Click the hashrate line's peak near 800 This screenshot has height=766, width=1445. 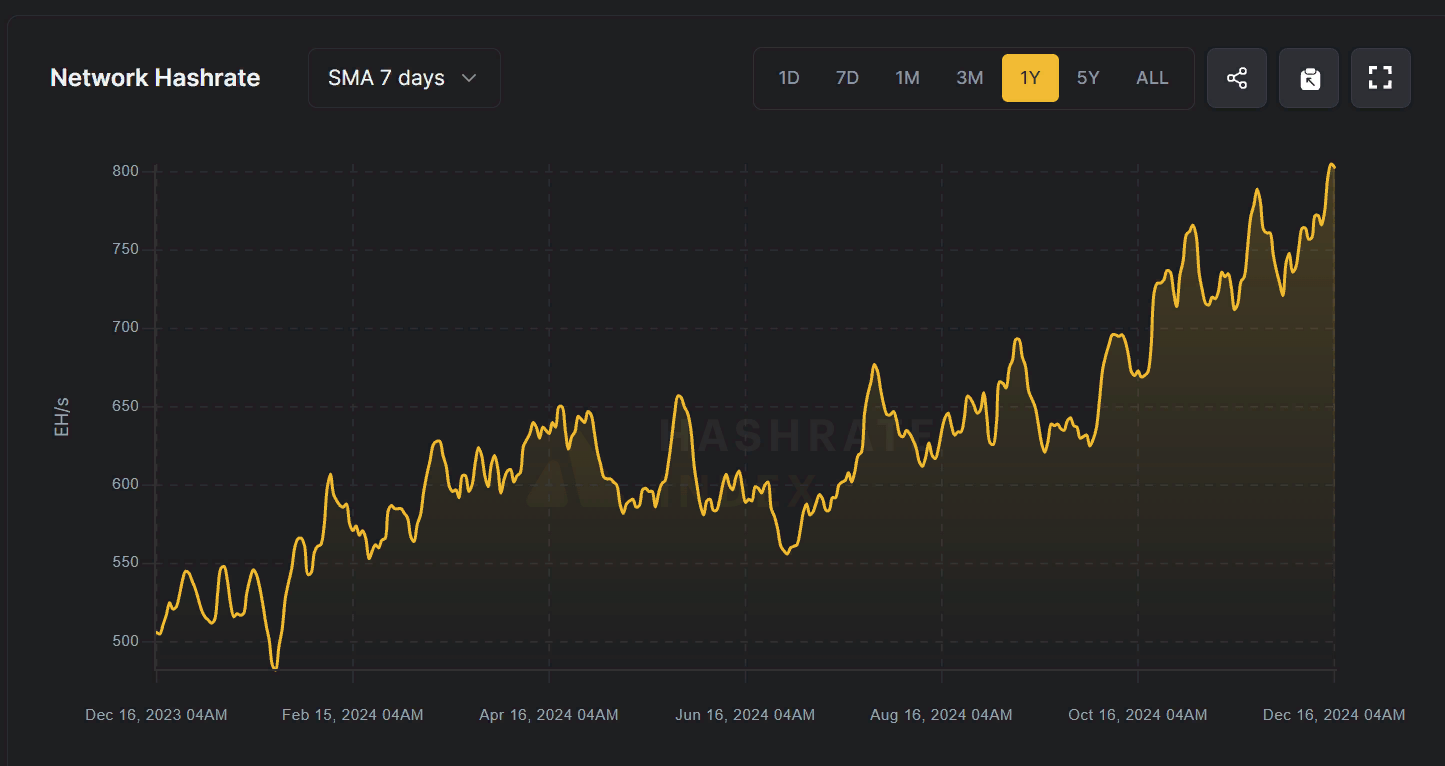click(x=1331, y=165)
